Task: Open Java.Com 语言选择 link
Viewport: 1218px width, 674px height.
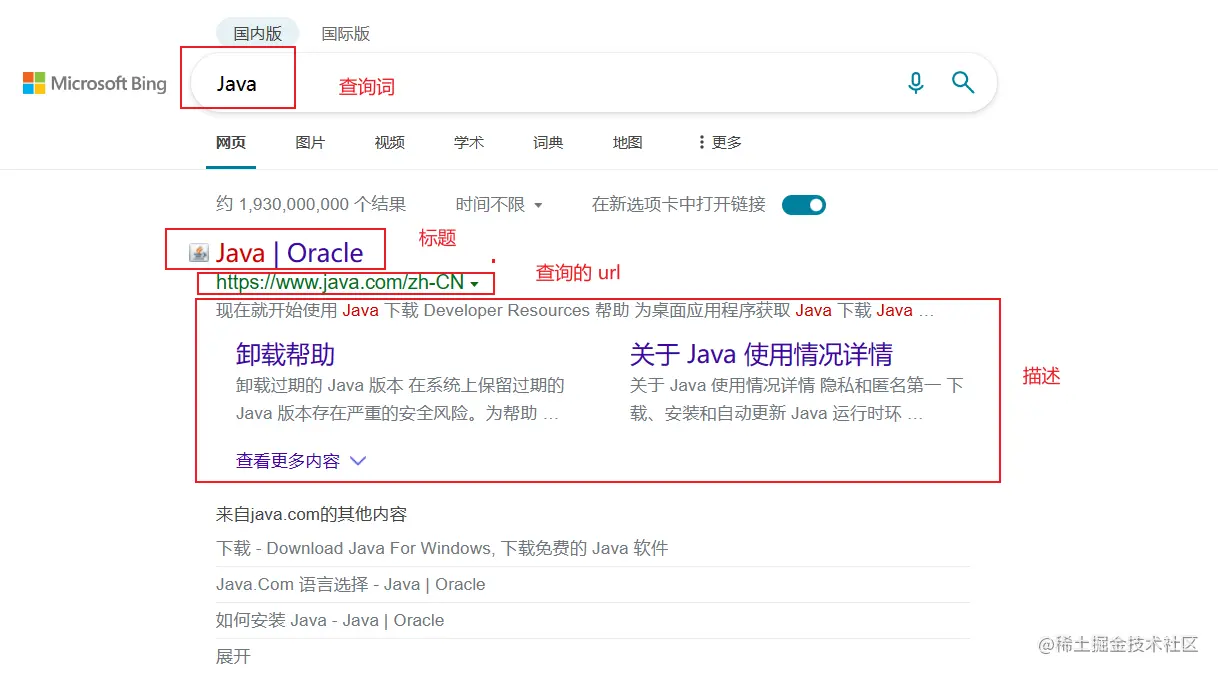Action: pyautogui.click(x=351, y=584)
